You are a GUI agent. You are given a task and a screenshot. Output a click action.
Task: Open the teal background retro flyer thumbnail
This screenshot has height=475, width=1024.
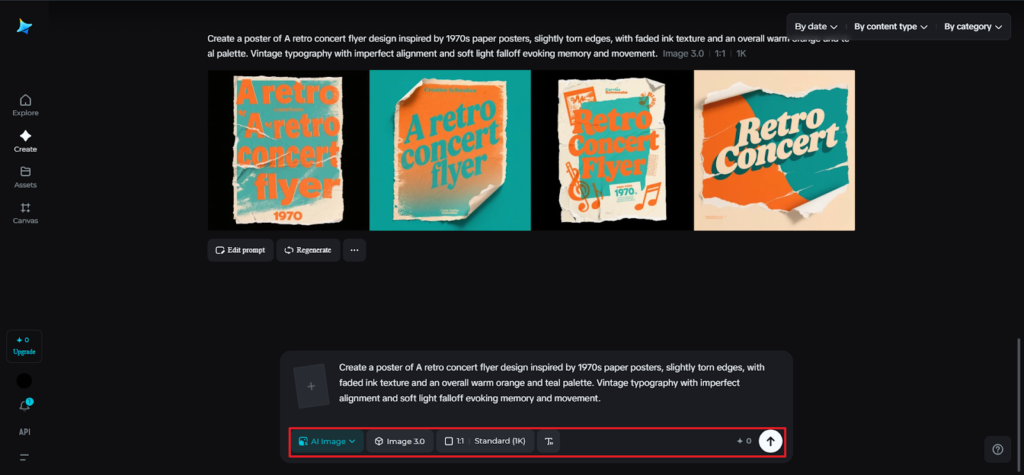[x=450, y=150]
